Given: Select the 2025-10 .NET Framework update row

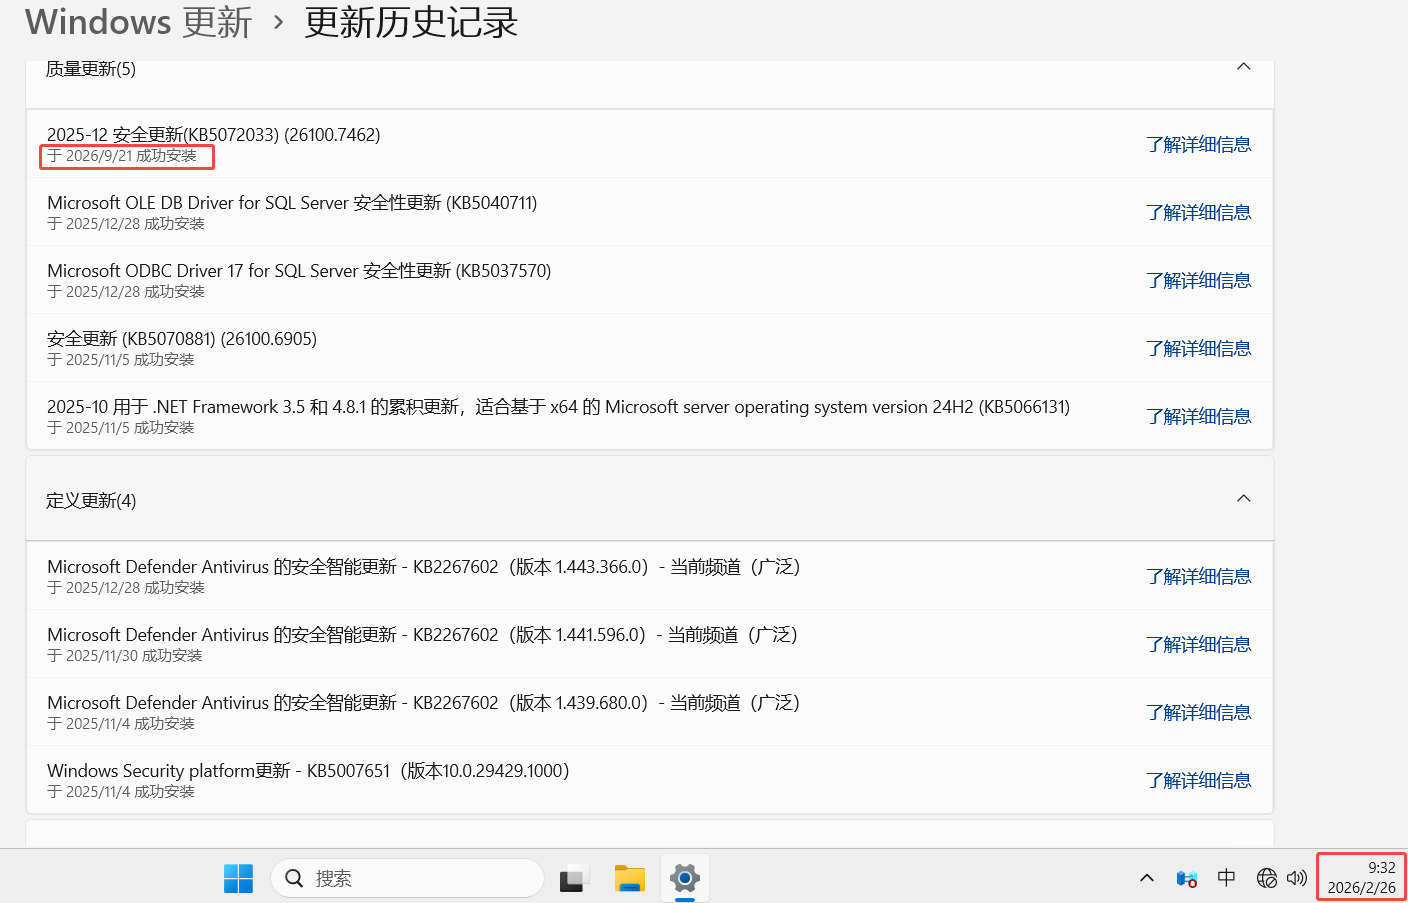Looking at the screenshot, I should tap(649, 416).
